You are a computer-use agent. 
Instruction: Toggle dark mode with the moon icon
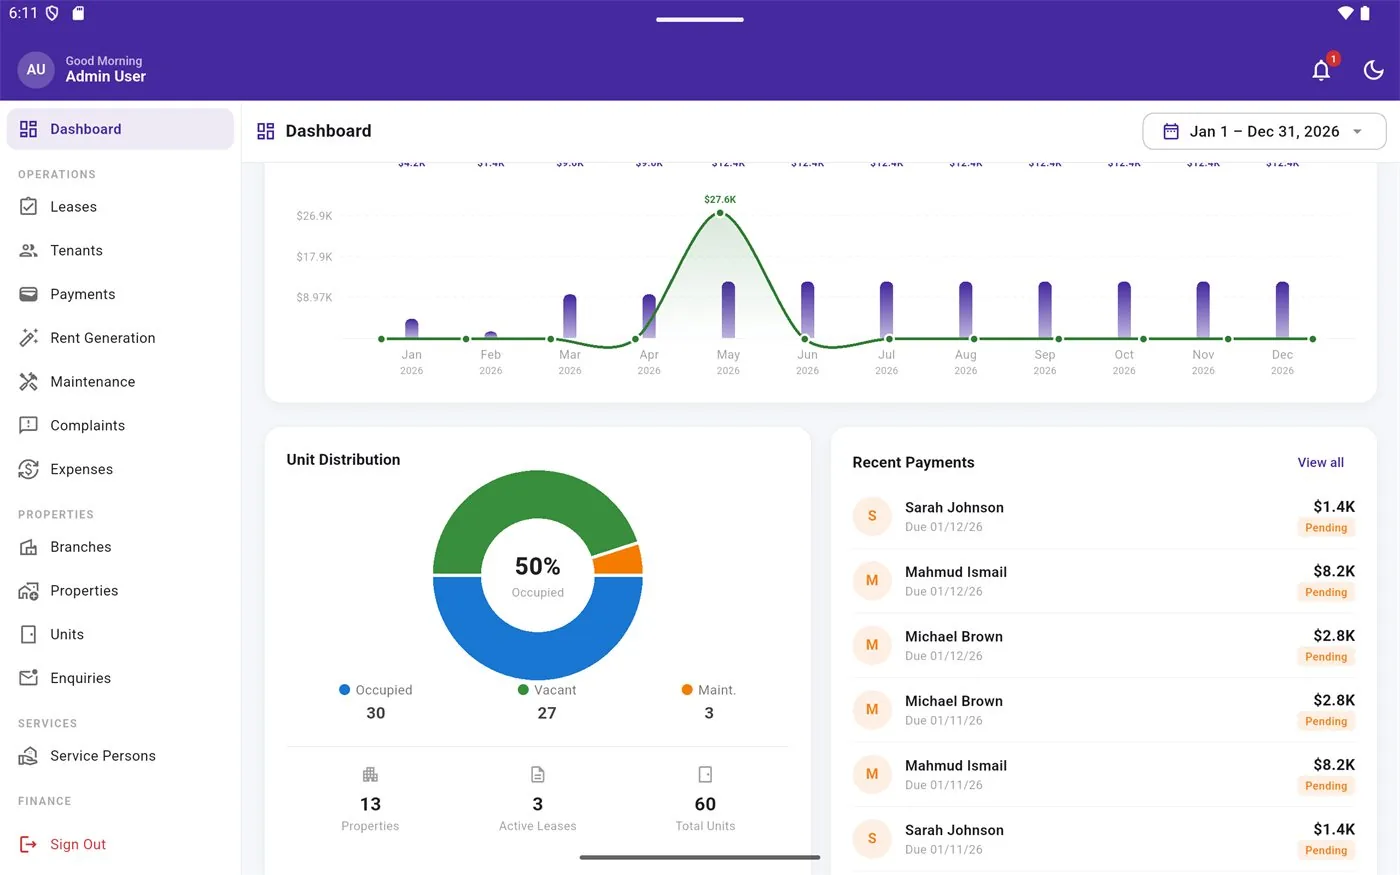coord(1373,70)
